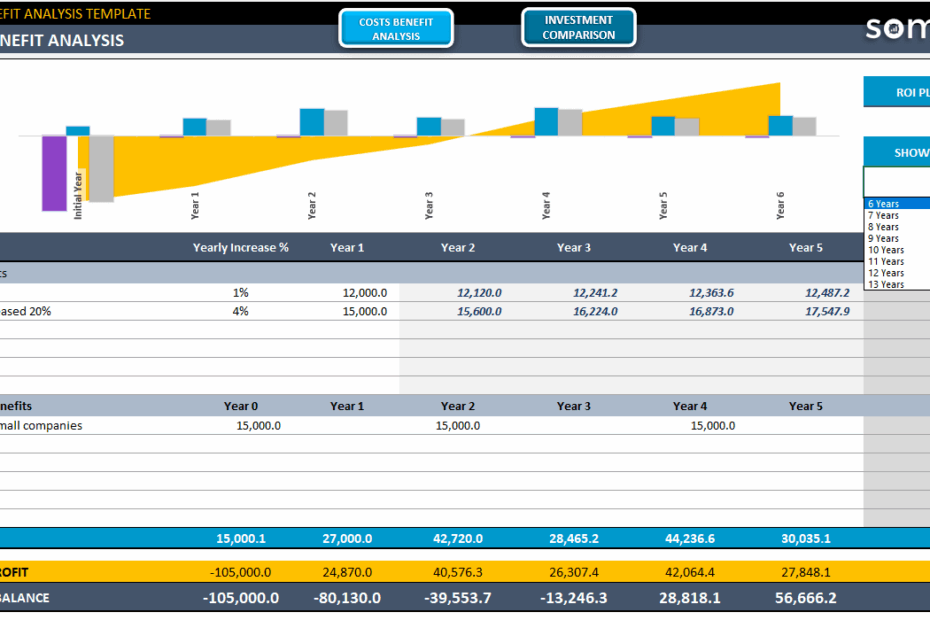930x620 pixels.
Task: Open the Investment Comparison view
Action: [x=578, y=28]
